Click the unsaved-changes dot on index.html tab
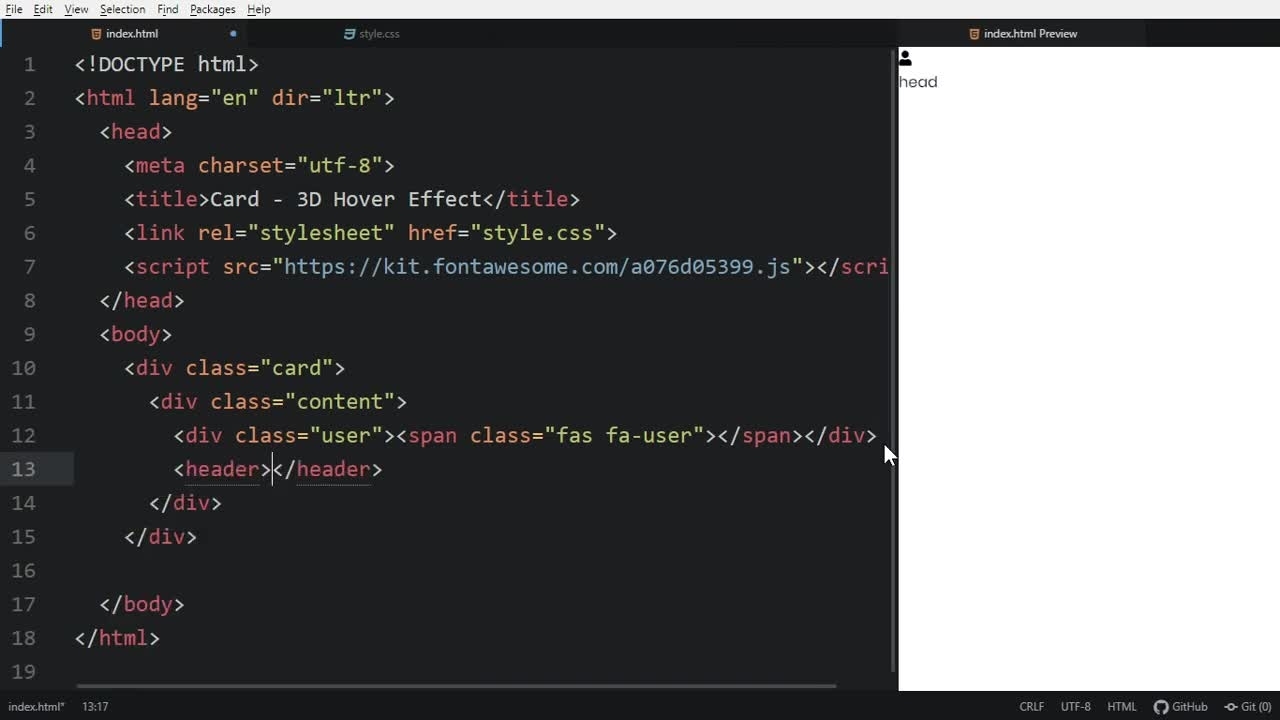Image resolution: width=1280 pixels, height=720 pixels. click(x=233, y=34)
